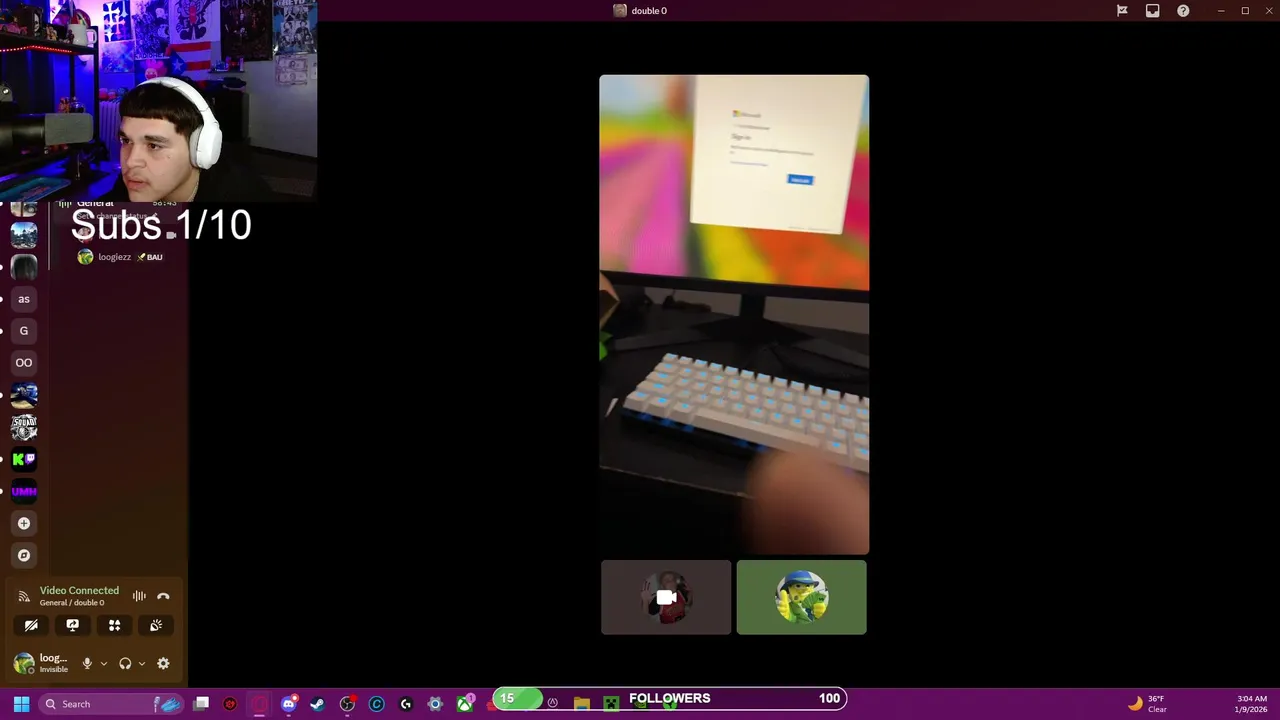Deafen audio with headphone icon
This screenshot has width=1280, height=720.
125,663
